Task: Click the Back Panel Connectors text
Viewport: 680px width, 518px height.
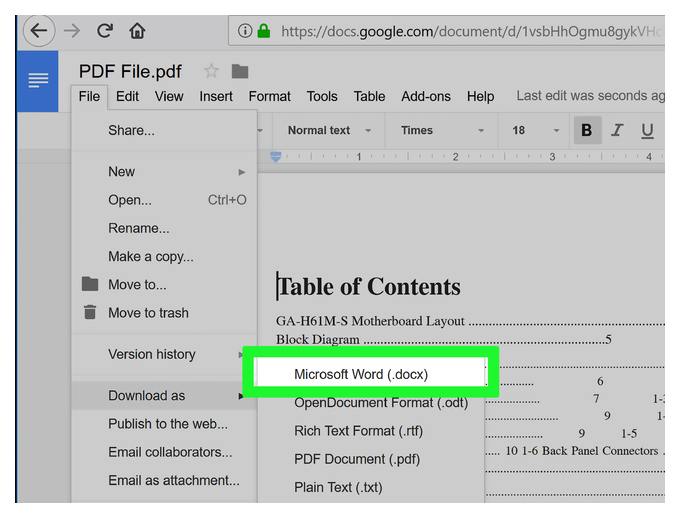Action: tap(600, 451)
